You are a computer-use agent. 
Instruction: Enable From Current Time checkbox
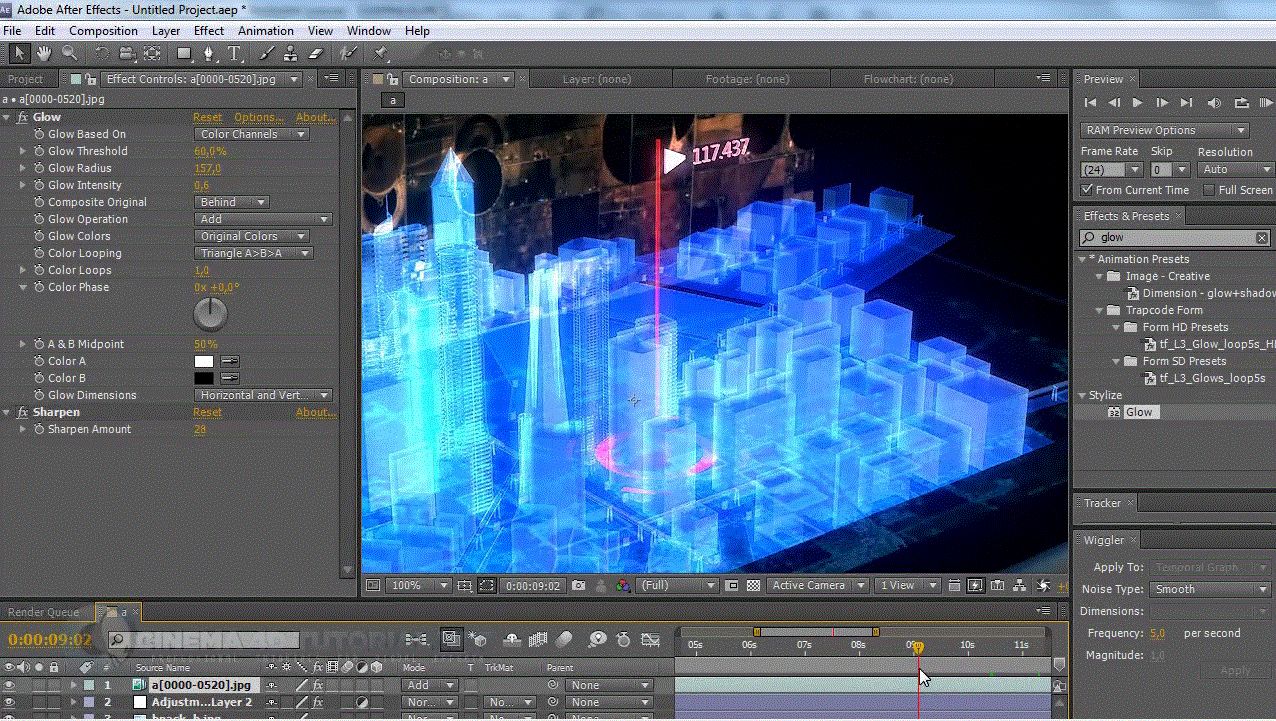(1087, 190)
